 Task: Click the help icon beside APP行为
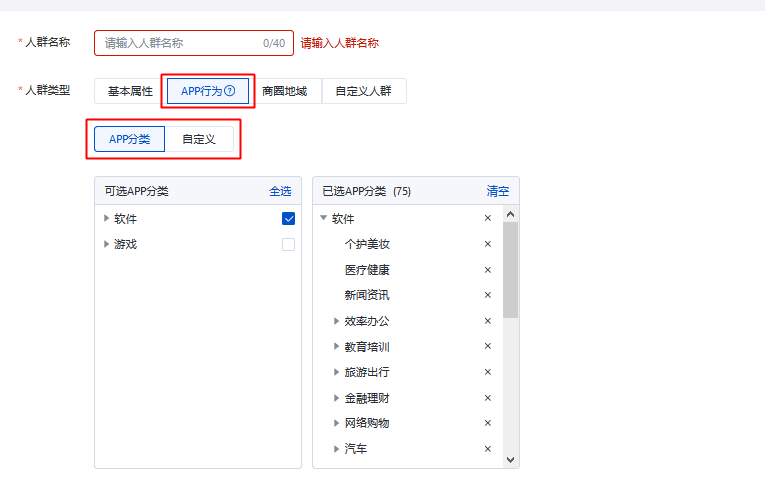[x=230, y=91]
